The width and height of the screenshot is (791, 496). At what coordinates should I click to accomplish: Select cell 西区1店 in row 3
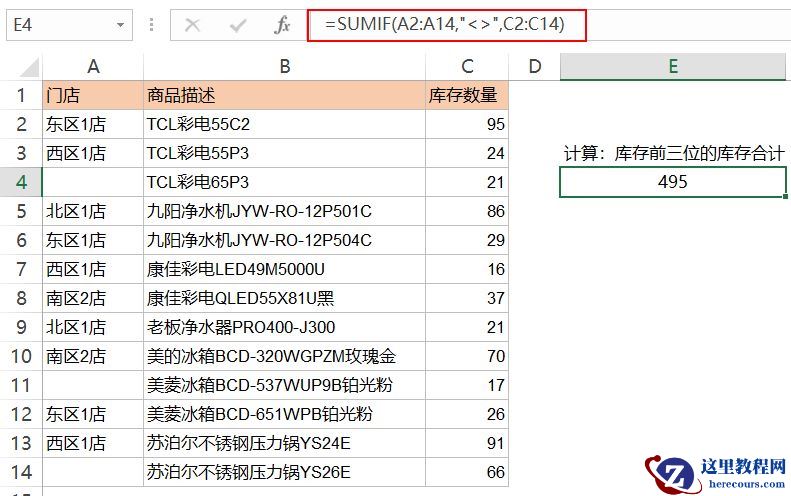[93, 153]
